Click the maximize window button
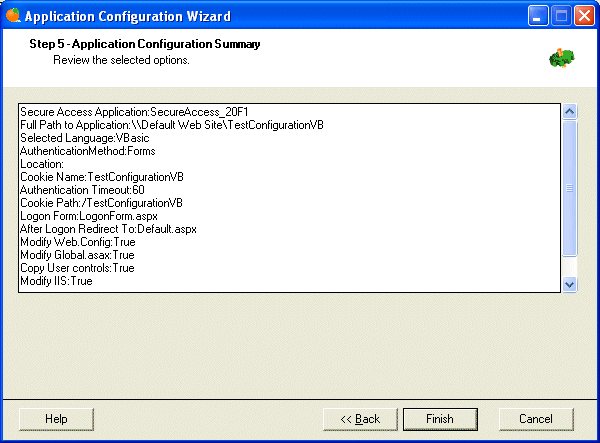 point(561,16)
